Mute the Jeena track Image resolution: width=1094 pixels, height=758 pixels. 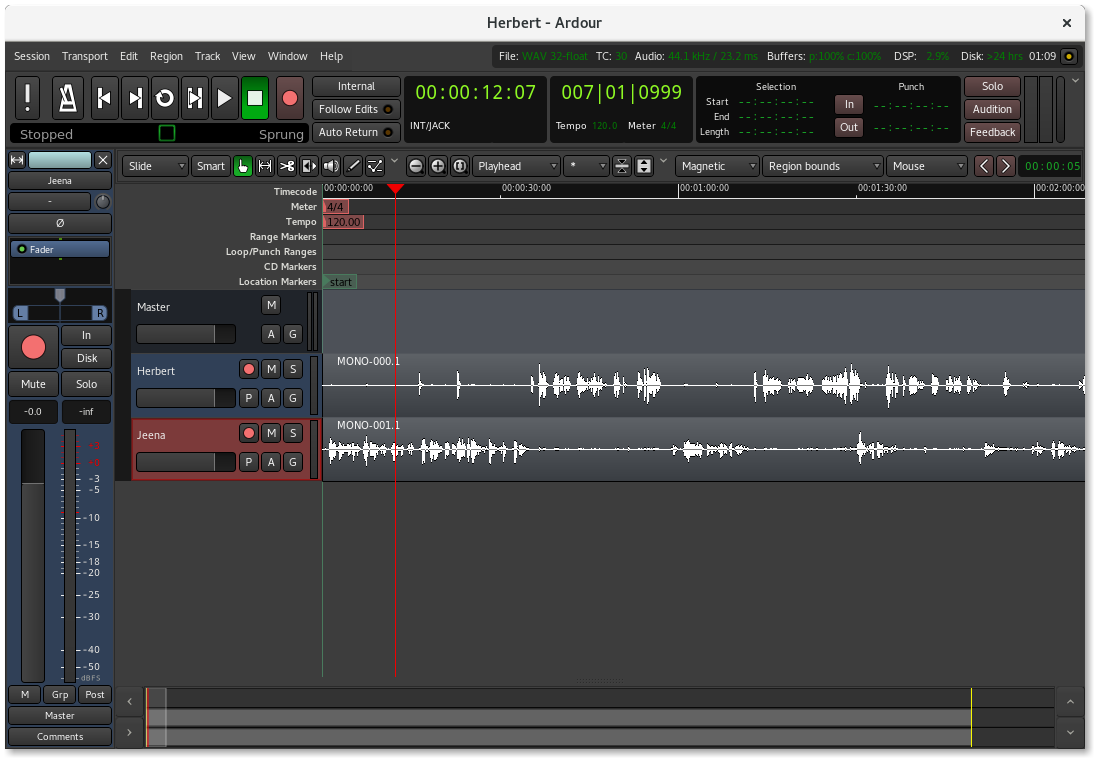coord(271,433)
